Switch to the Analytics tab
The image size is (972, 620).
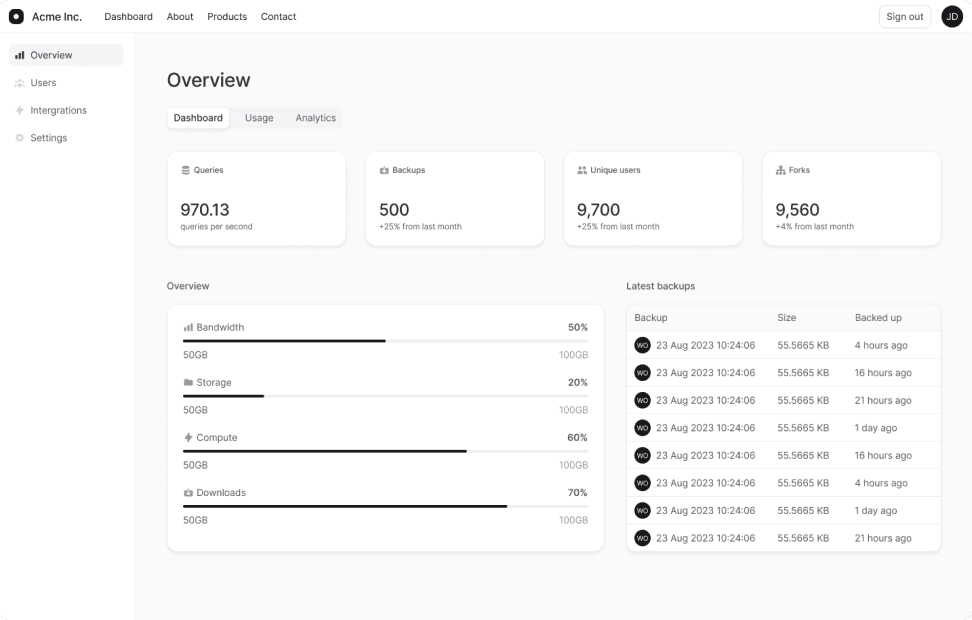pyautogui.click(x=316, y=118)
